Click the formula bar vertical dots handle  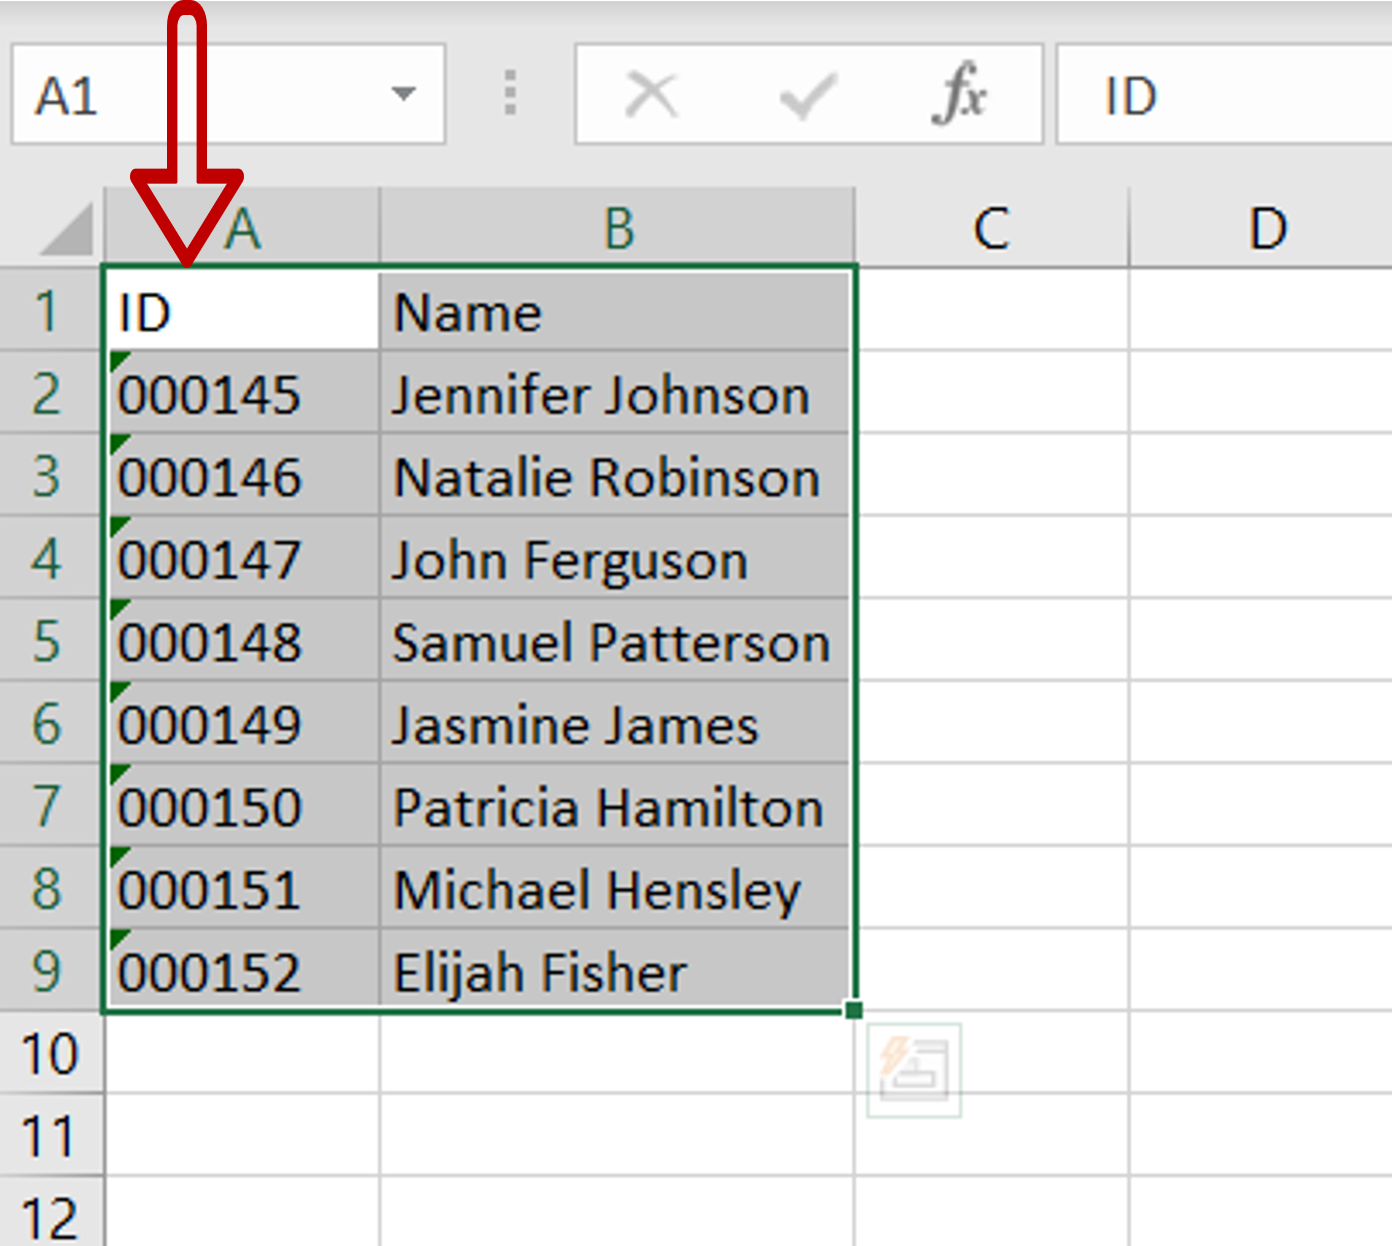click(x=510, y=93)
